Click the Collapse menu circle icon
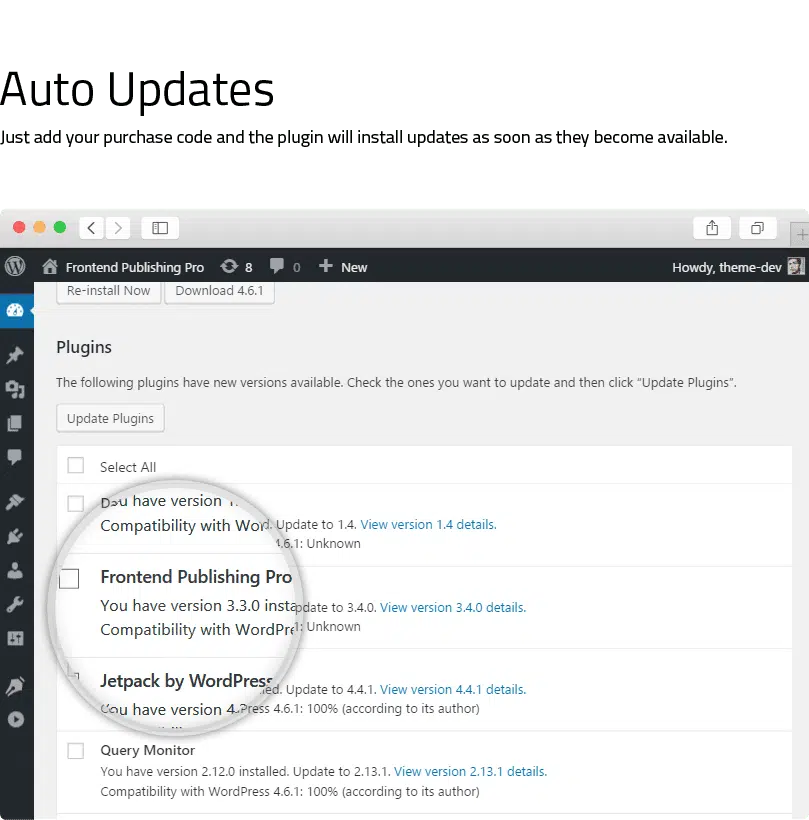 [16, 720]
